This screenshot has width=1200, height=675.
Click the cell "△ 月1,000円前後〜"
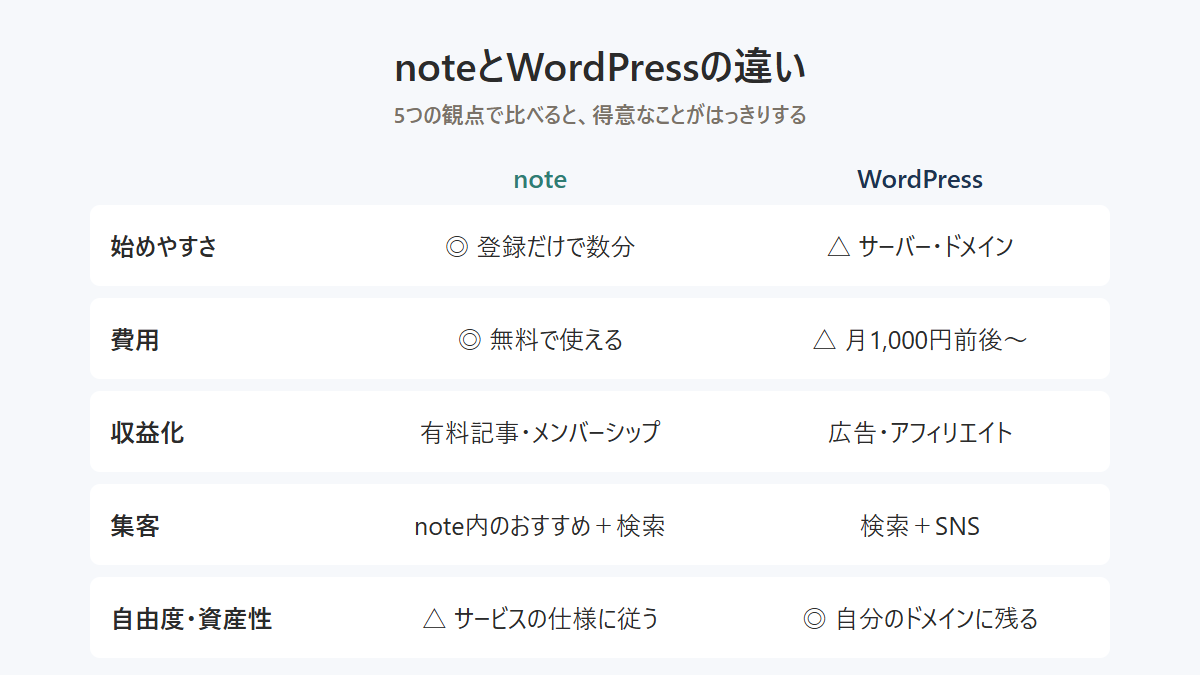(920, 339)
